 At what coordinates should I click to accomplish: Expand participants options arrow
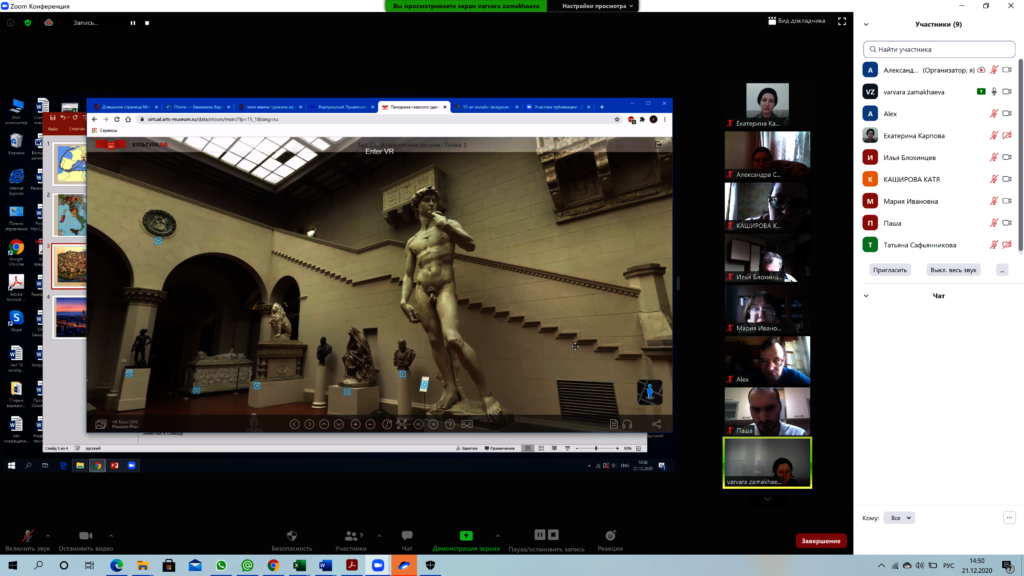click(x=379, y=536)
